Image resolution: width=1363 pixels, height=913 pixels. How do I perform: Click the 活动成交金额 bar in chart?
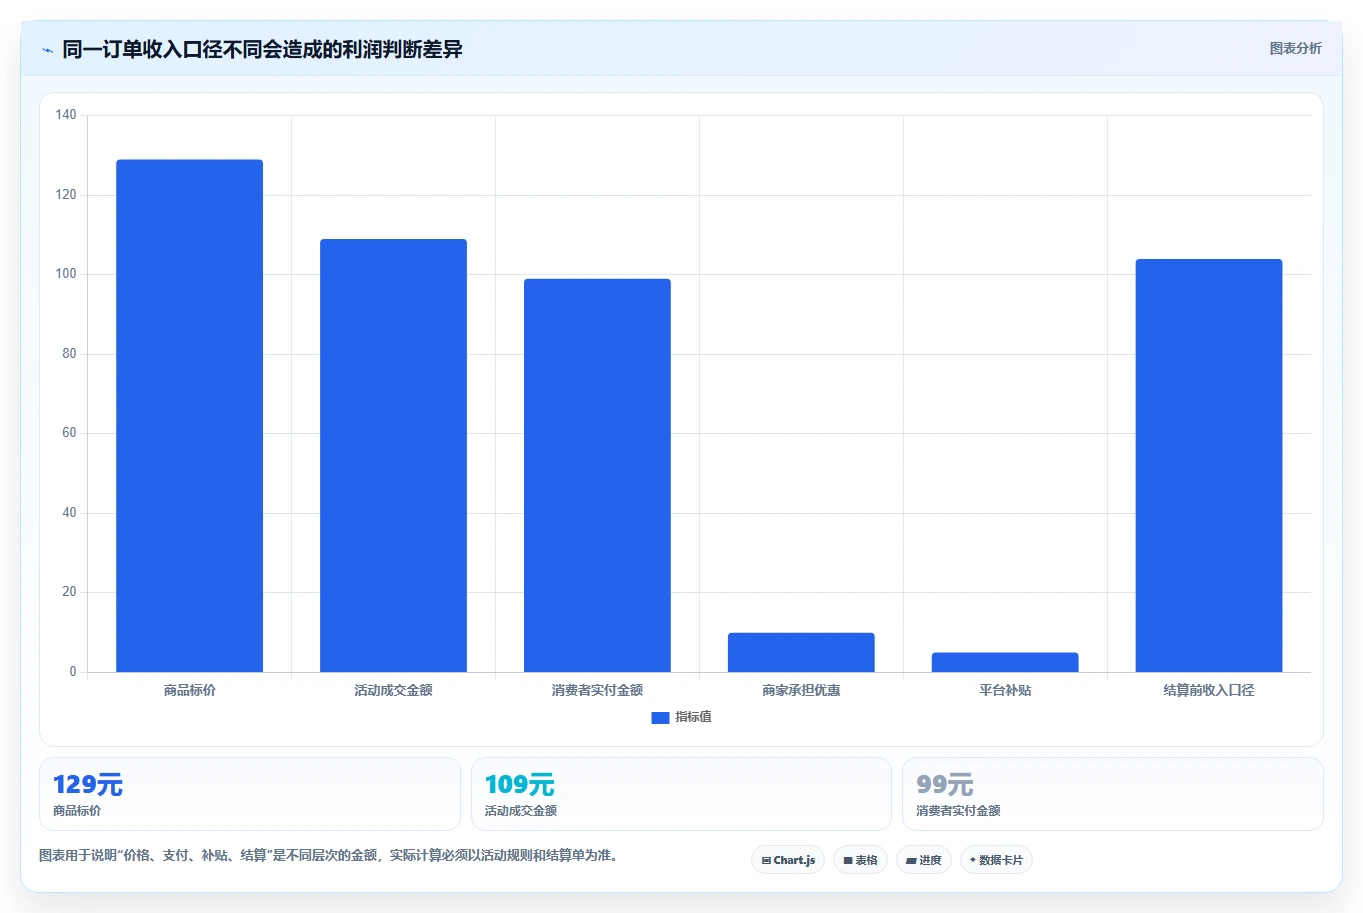point(393,455)
